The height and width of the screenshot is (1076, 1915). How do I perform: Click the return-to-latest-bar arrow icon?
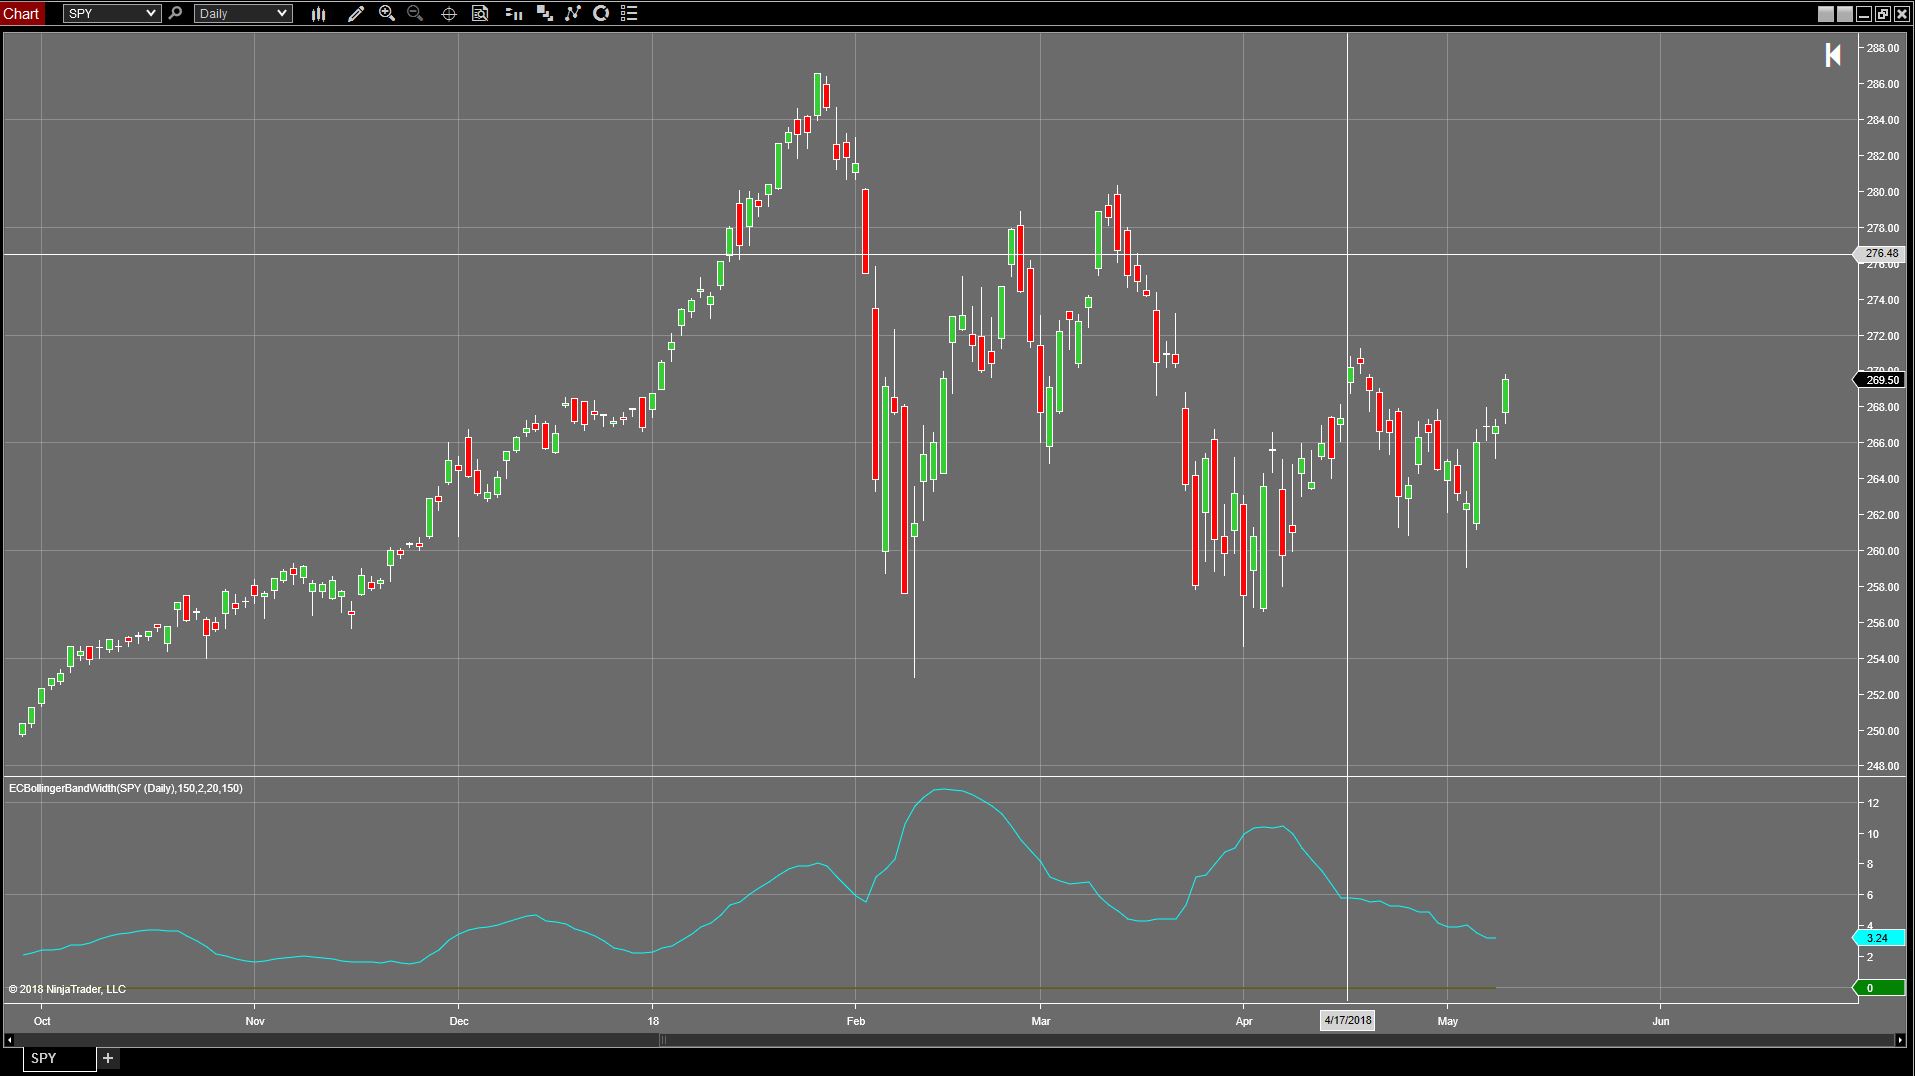coord(1833,55)
